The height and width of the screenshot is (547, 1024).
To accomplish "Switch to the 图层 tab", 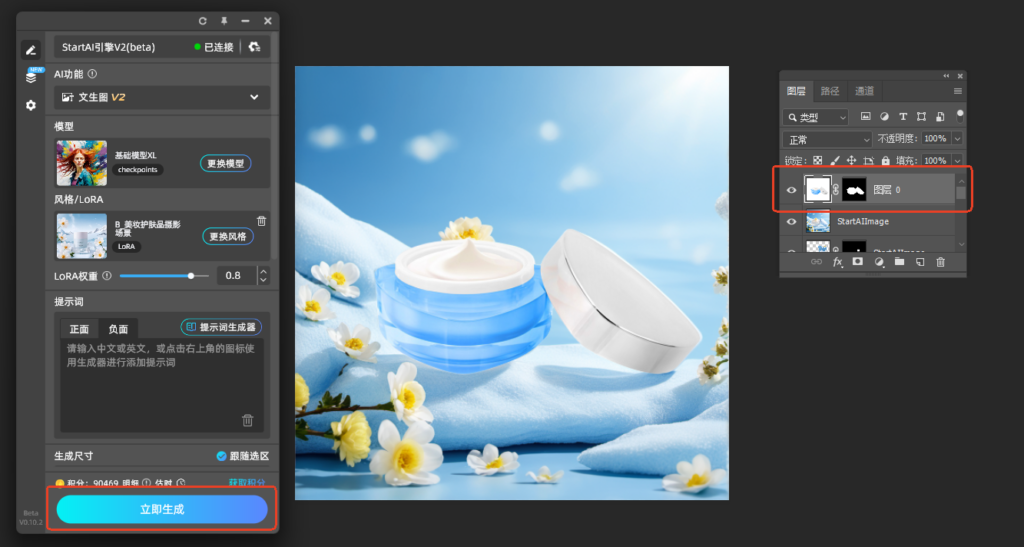I will click(796, 91).
